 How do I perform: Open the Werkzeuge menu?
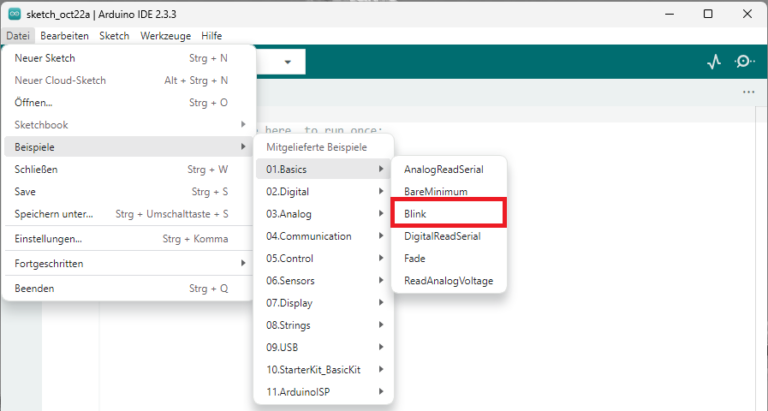(x=165, y=35)
